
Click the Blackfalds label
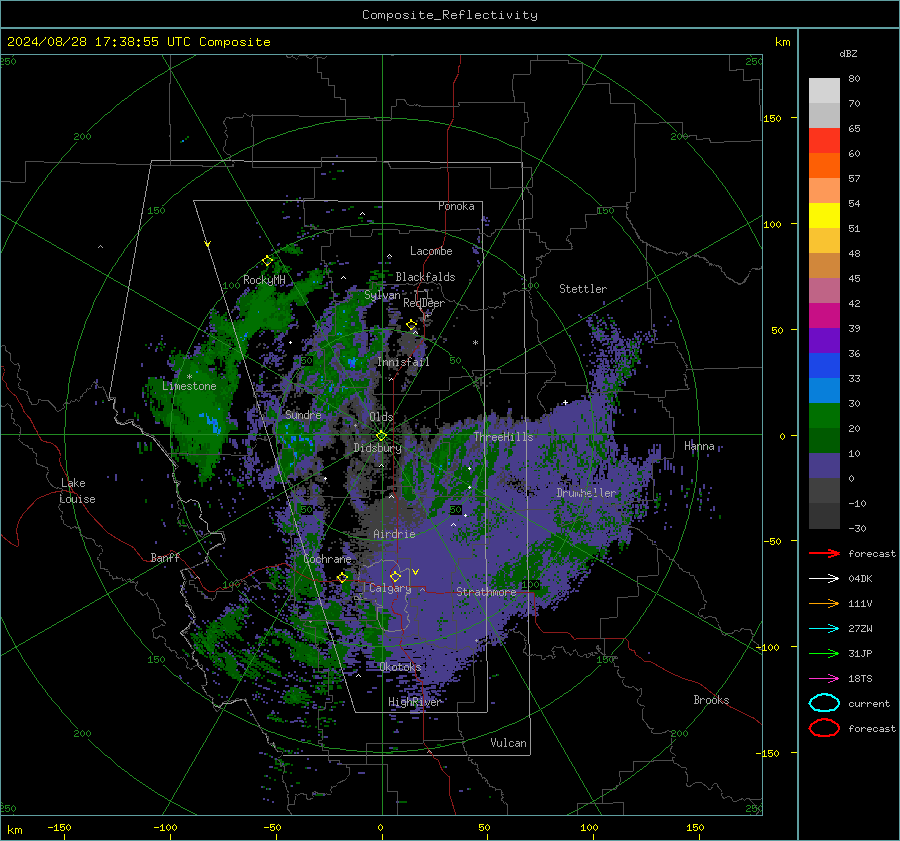(x=425, y=277)
